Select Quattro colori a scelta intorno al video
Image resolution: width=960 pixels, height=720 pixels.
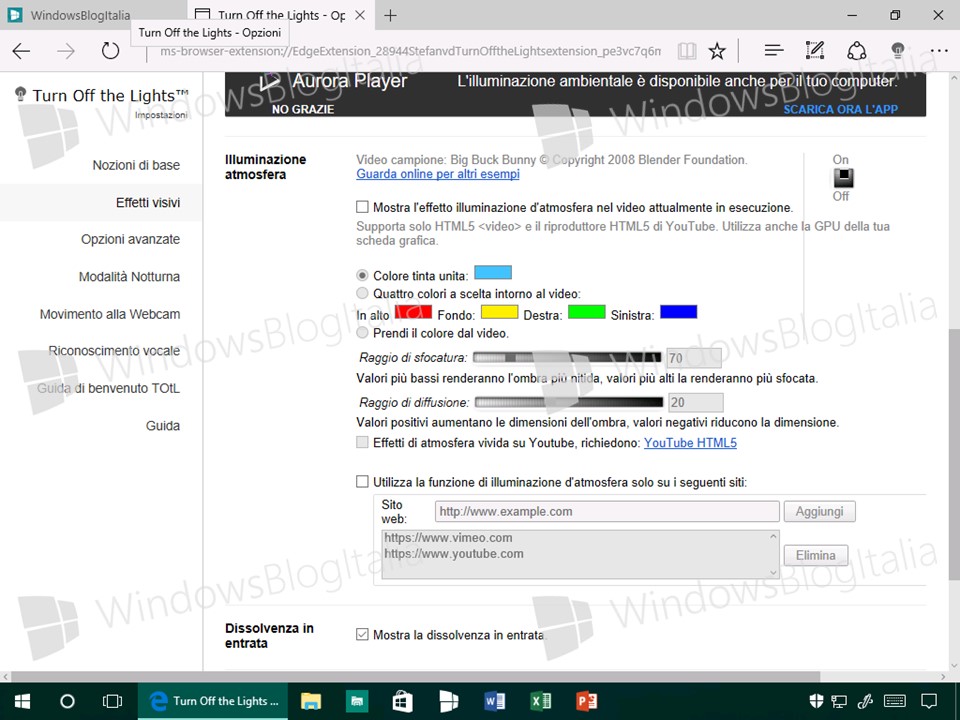coord(362,293)
